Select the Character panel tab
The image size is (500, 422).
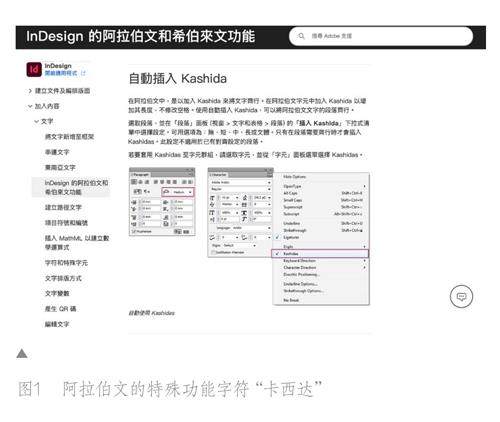click(x=219, y=174)
